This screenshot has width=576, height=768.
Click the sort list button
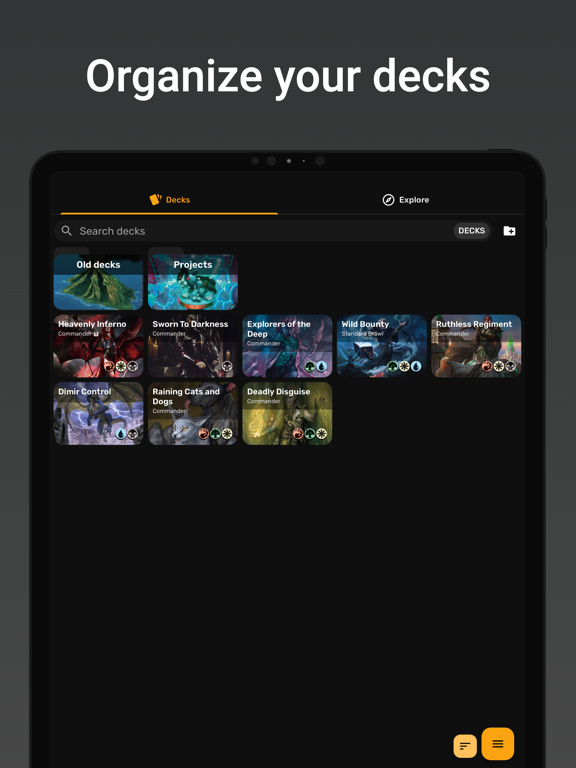465,746
